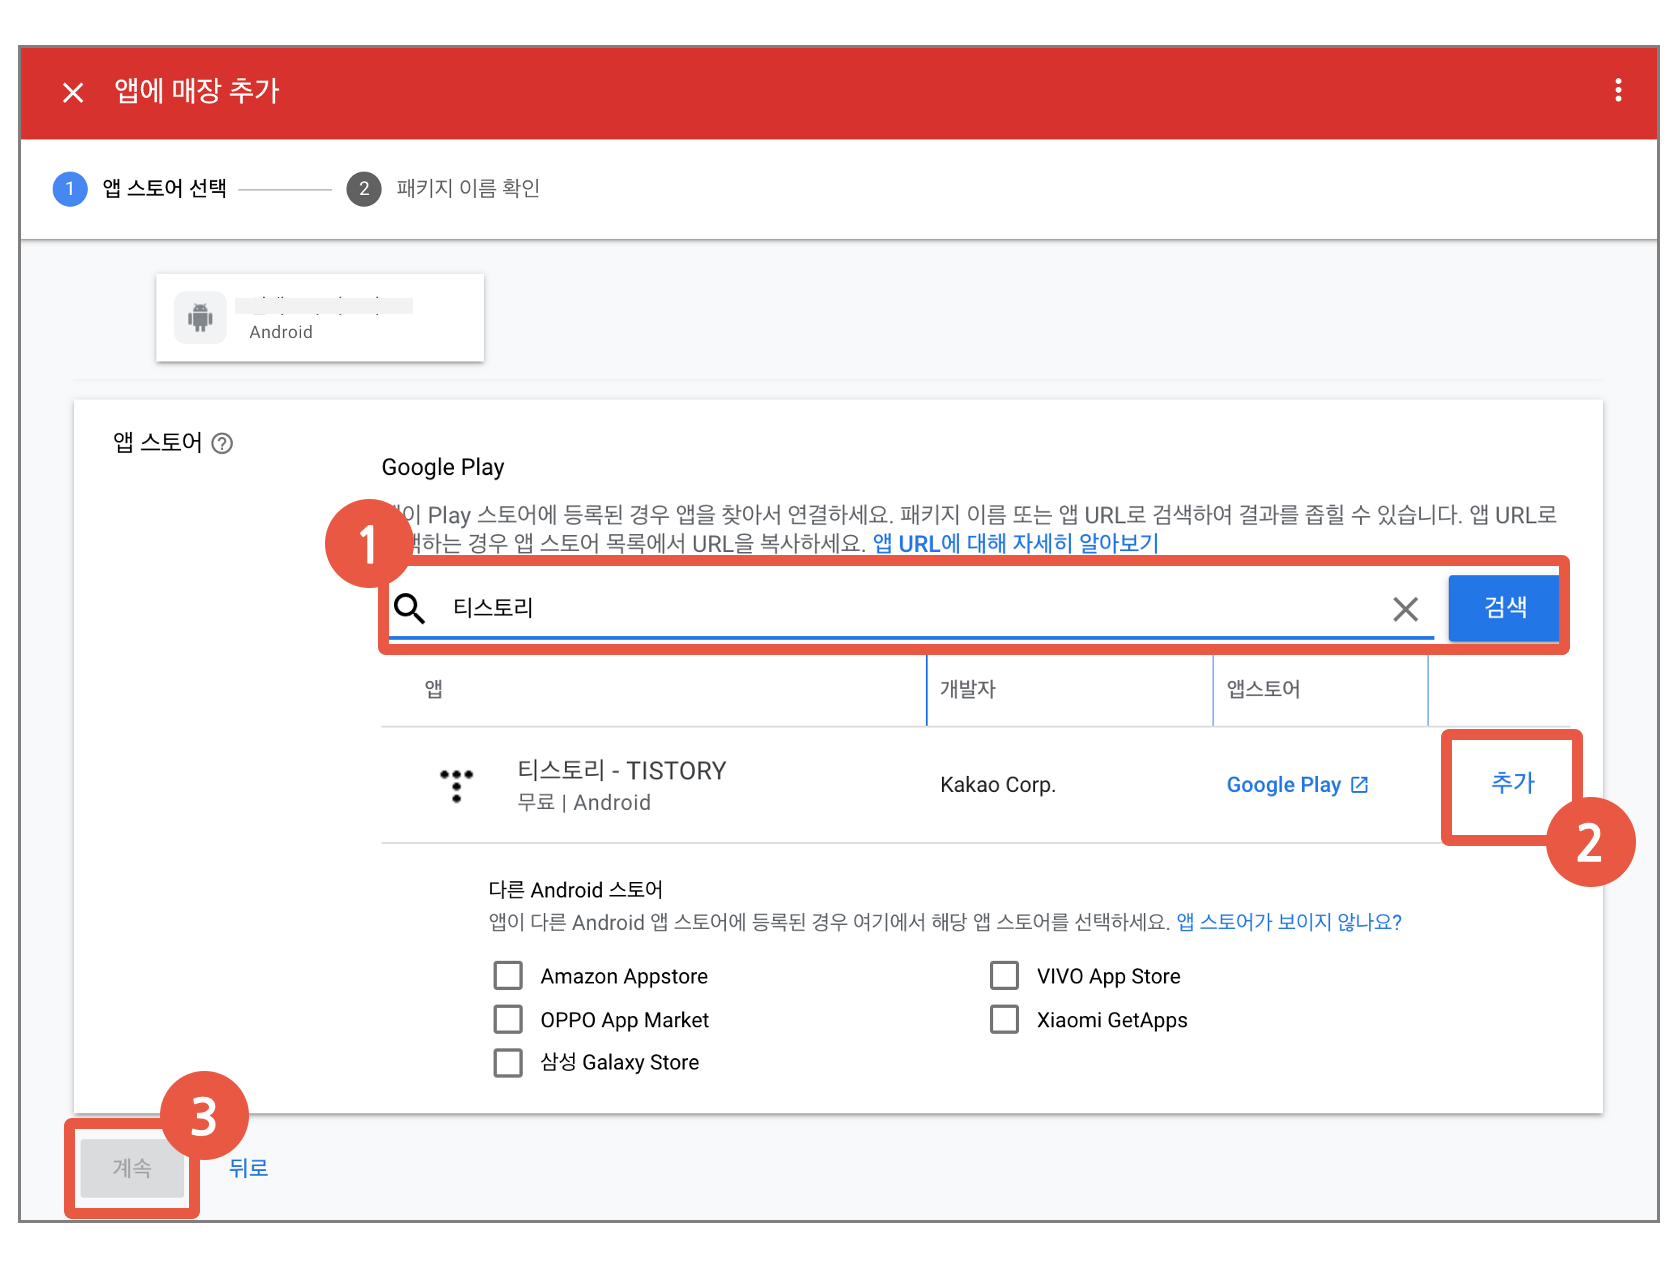
Task: Click the TISTORY app logo icon
Action: (x=456, y=785)
